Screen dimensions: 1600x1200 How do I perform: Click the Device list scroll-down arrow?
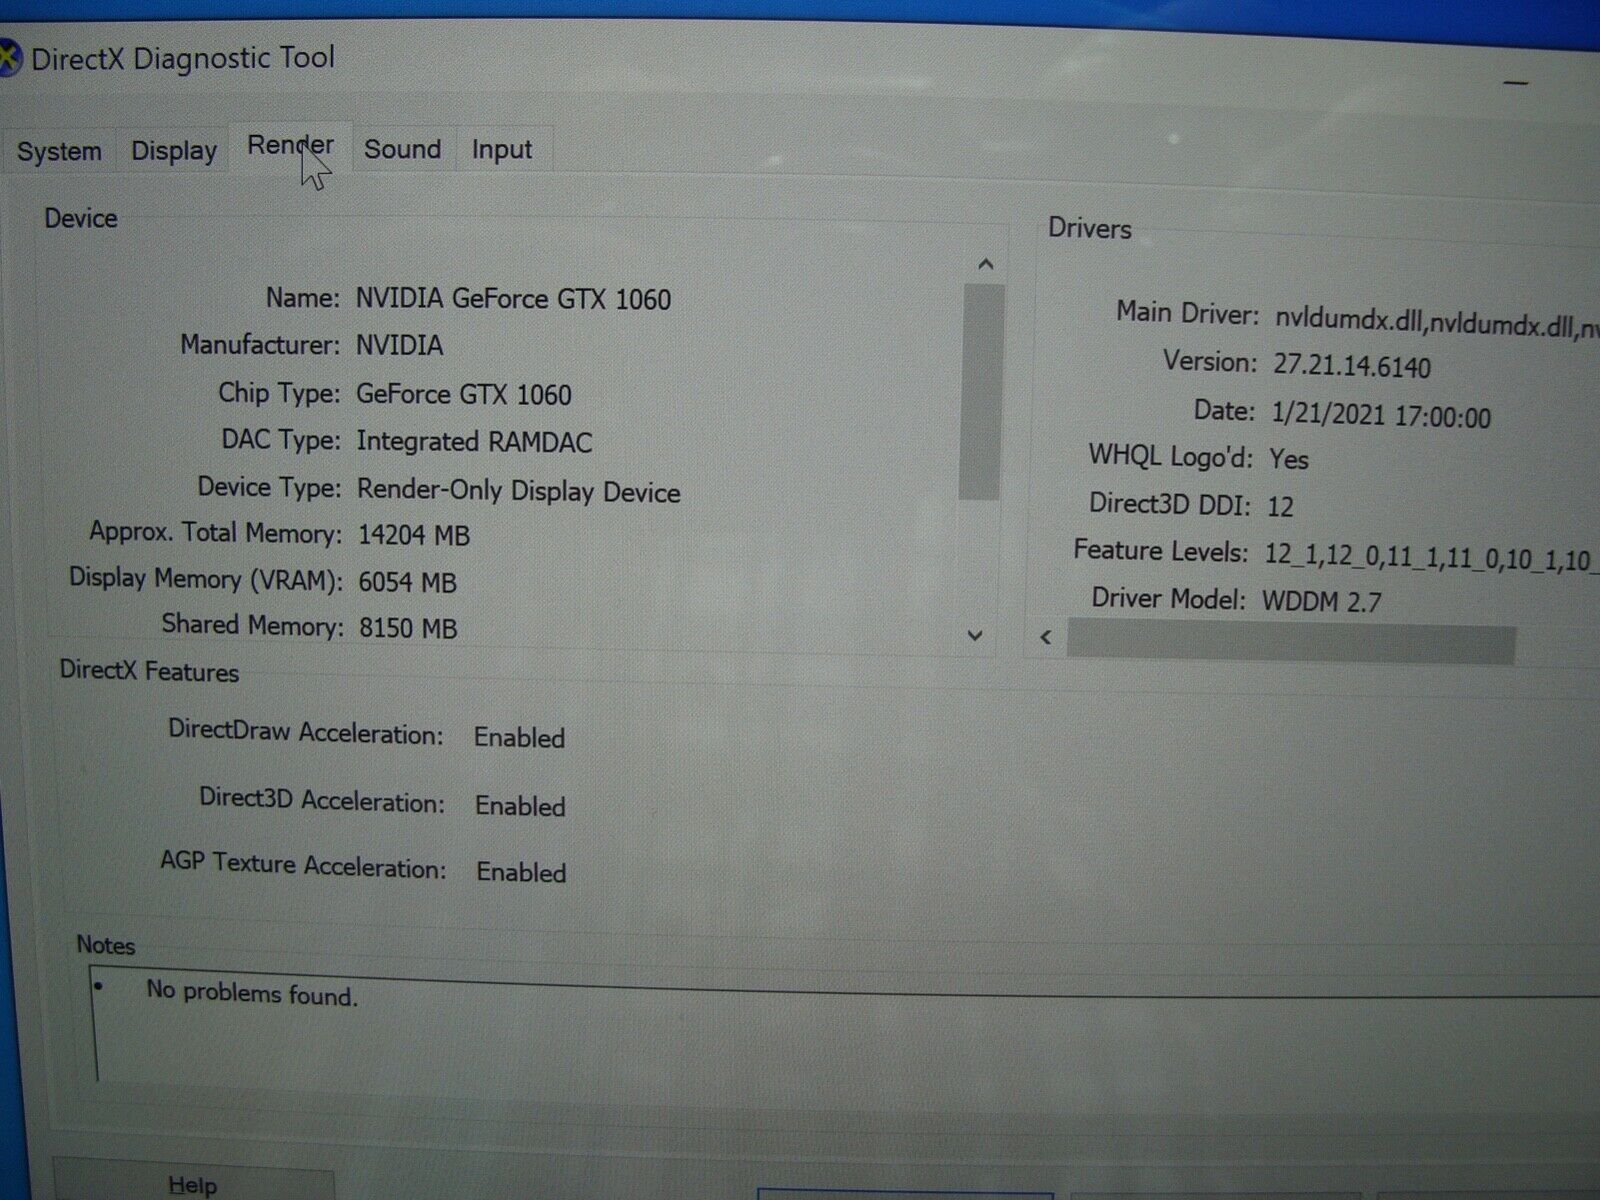click(976, 635)
